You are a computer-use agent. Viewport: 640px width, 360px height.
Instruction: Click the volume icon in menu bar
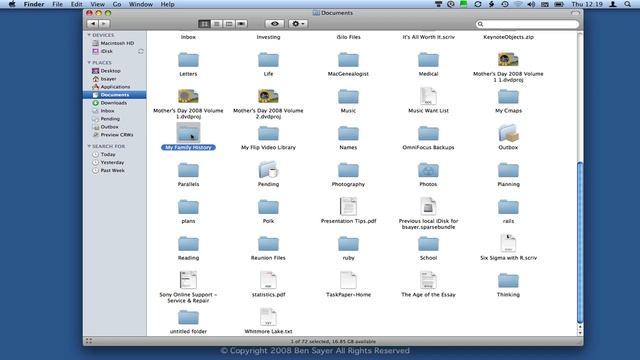coord(531,4)
